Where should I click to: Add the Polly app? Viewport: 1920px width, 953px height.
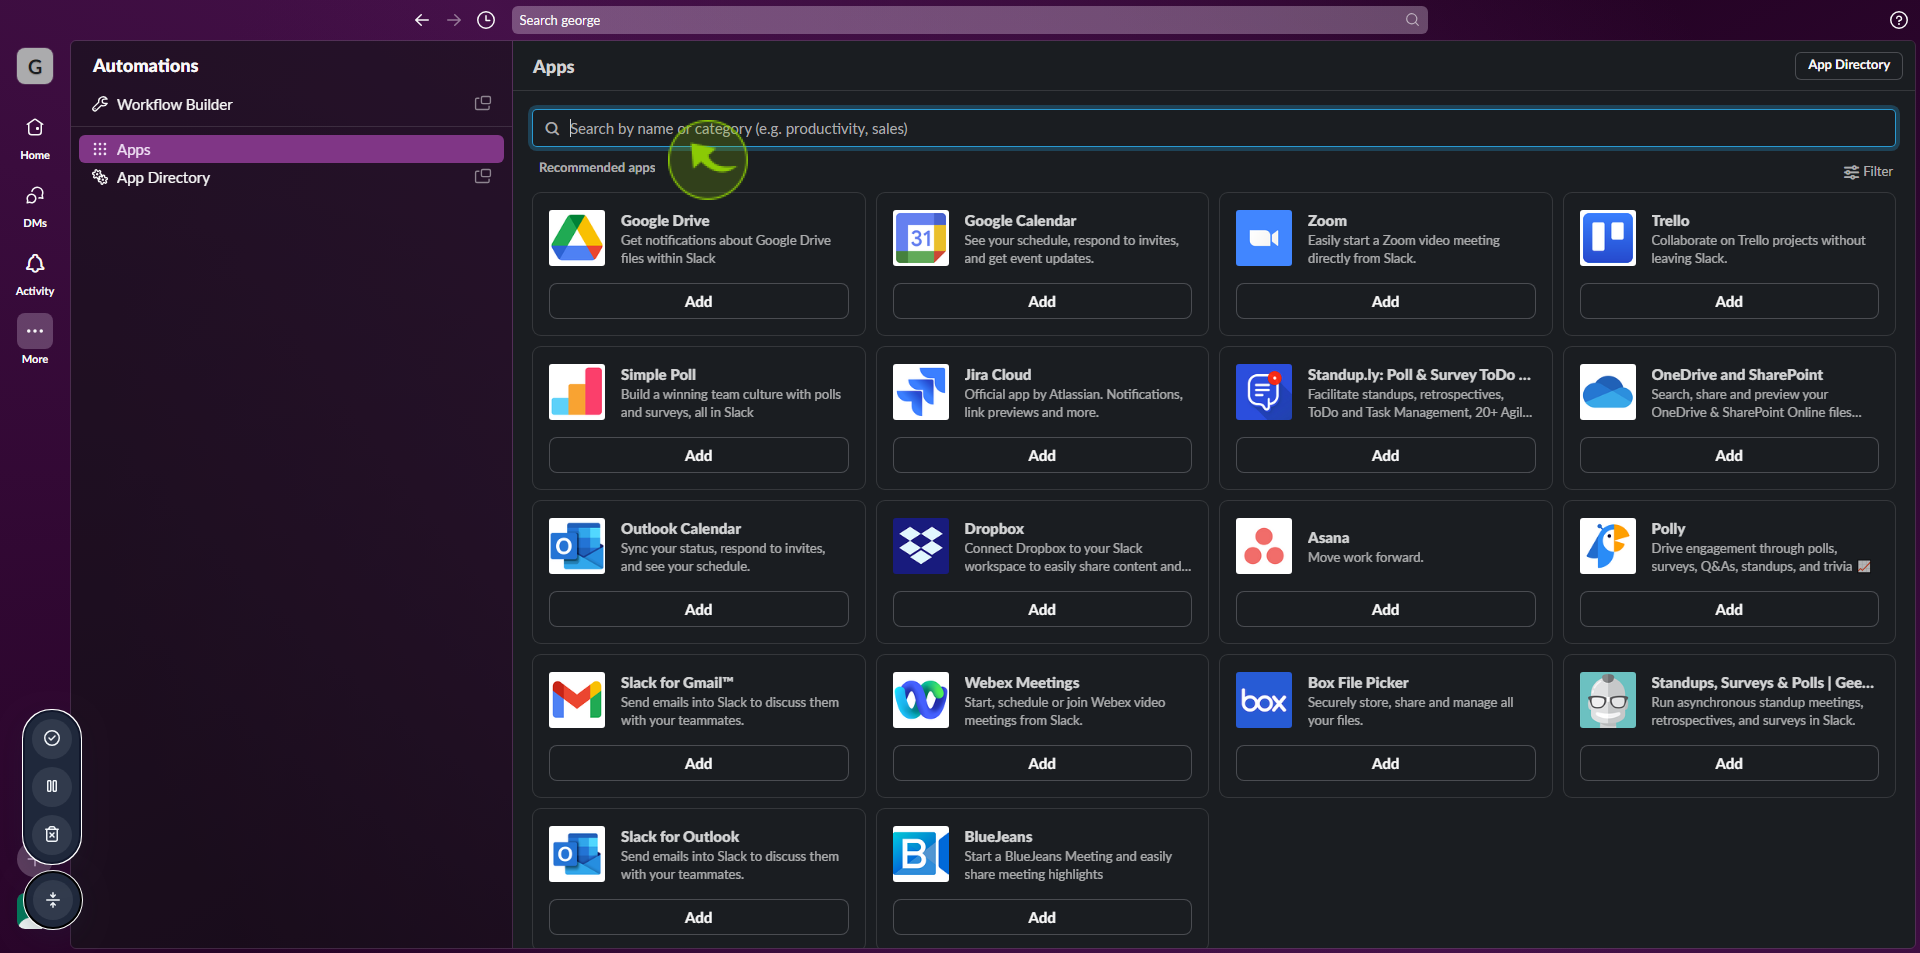pos(1729,609)
